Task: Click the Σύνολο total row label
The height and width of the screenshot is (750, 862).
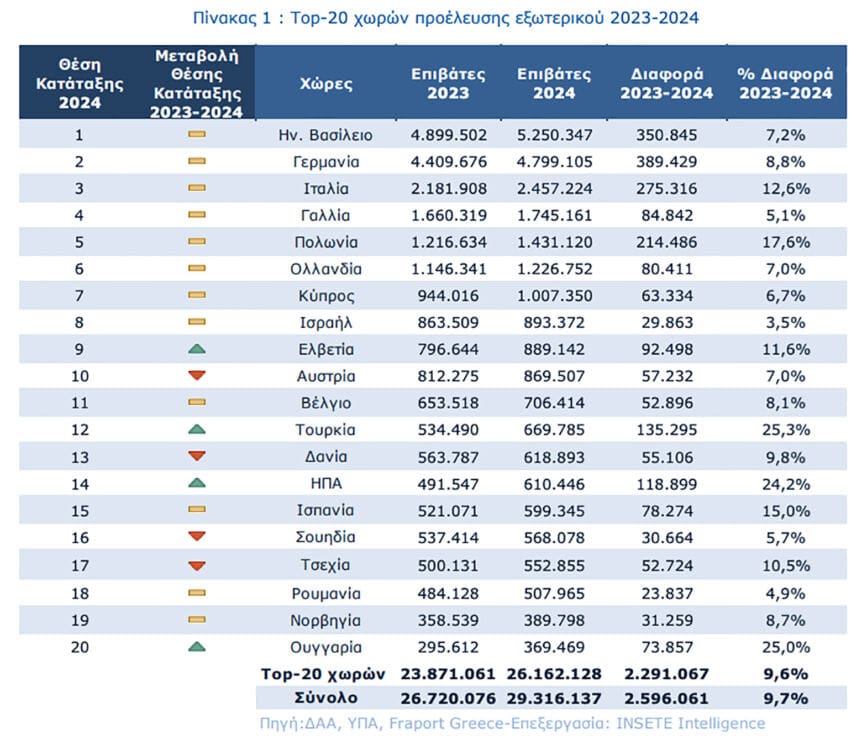Action: (326, 698)
